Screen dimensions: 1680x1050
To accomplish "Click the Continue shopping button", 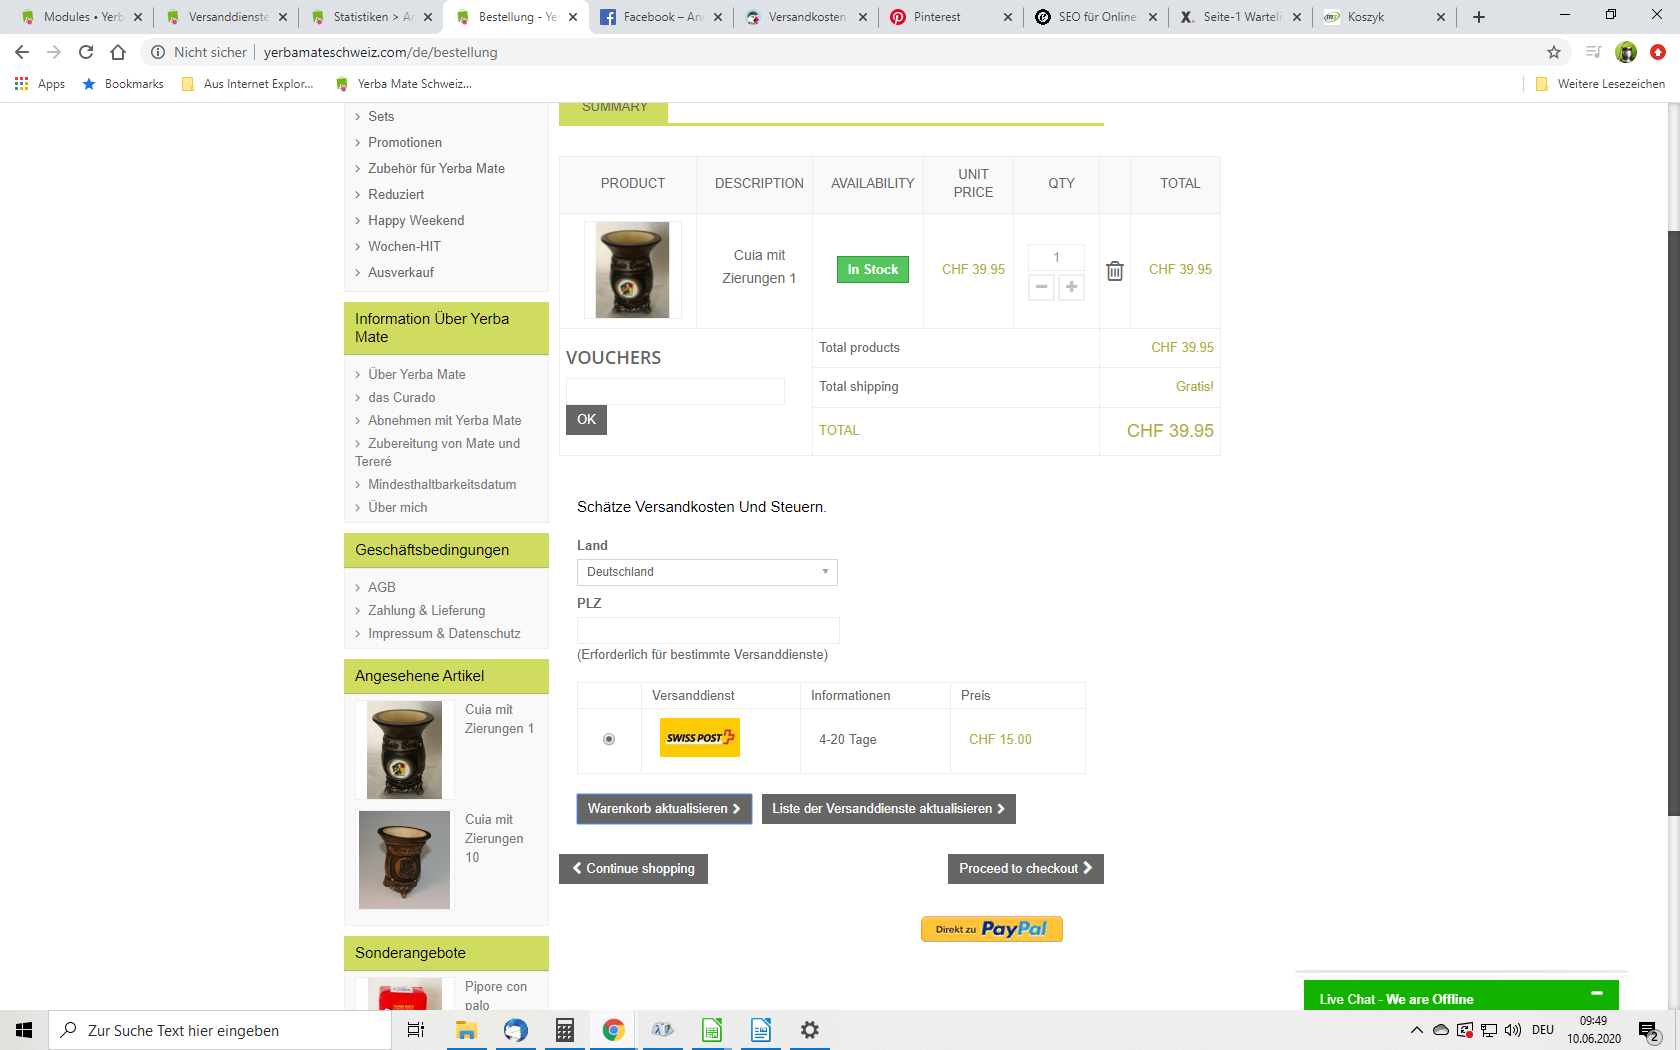I will pyautogui.click(x=633, y=869).
